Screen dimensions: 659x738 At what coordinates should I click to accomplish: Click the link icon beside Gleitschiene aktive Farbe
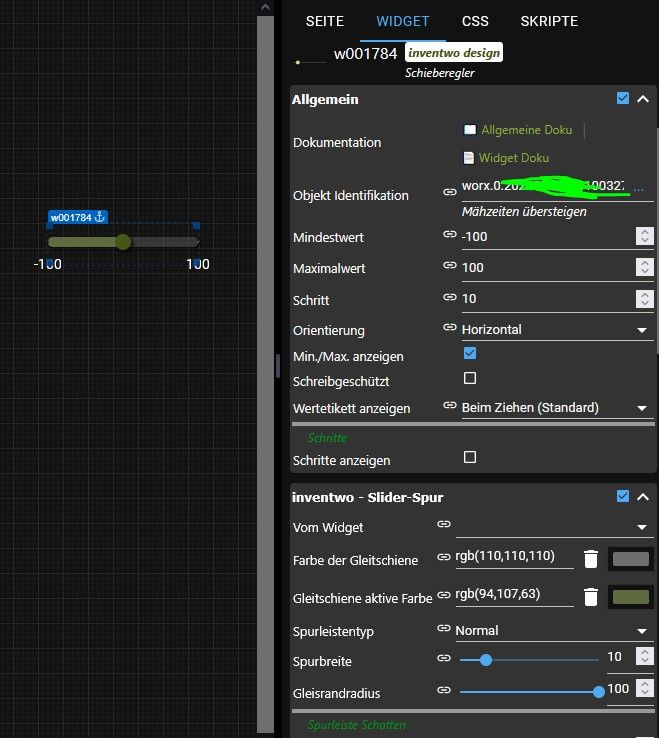pyautogui.click(x=444, y=595)
